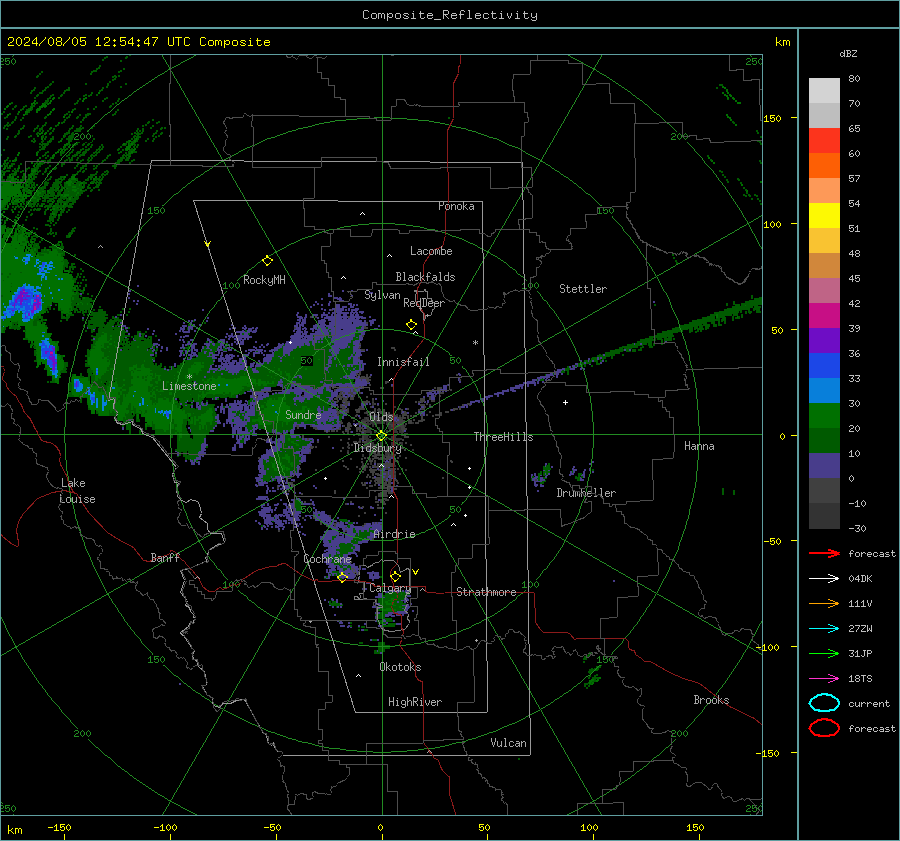Image resolution: width=900 pixels, height=841 pixels.
Task: Select the green 31JP arrow icon
Action: pyautogui.click(x=824, y=653)
